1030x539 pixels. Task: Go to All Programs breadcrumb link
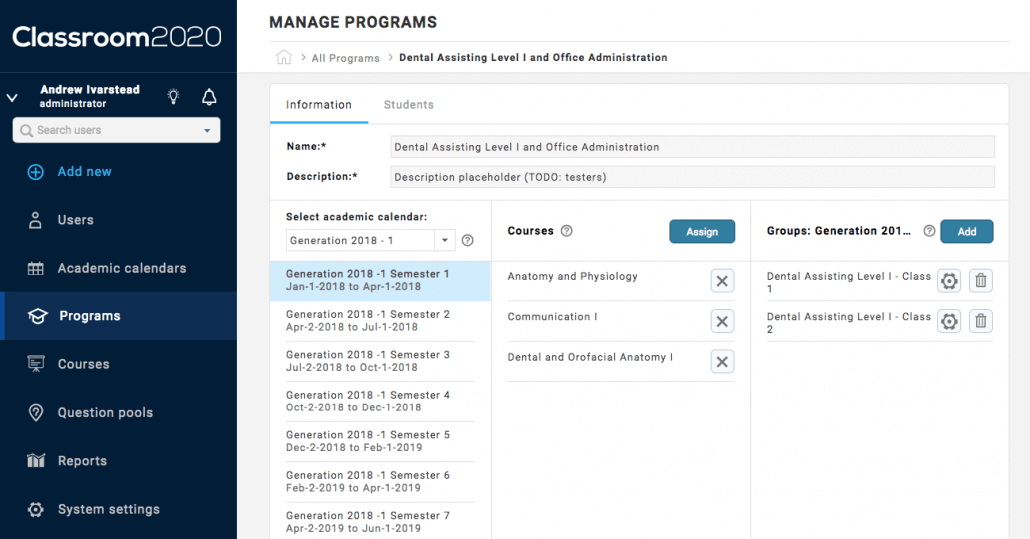(345, 58)
